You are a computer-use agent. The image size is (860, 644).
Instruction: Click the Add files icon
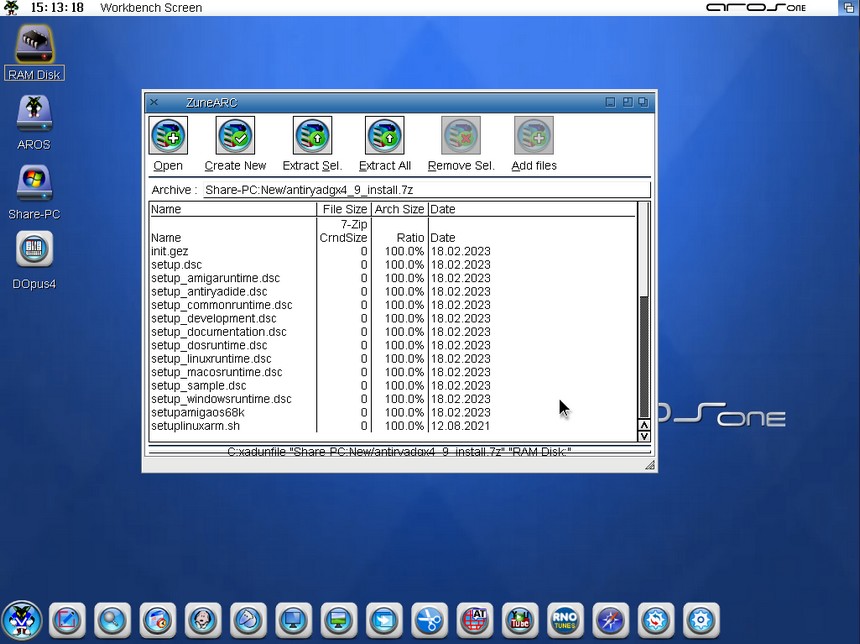click(534, 136)
